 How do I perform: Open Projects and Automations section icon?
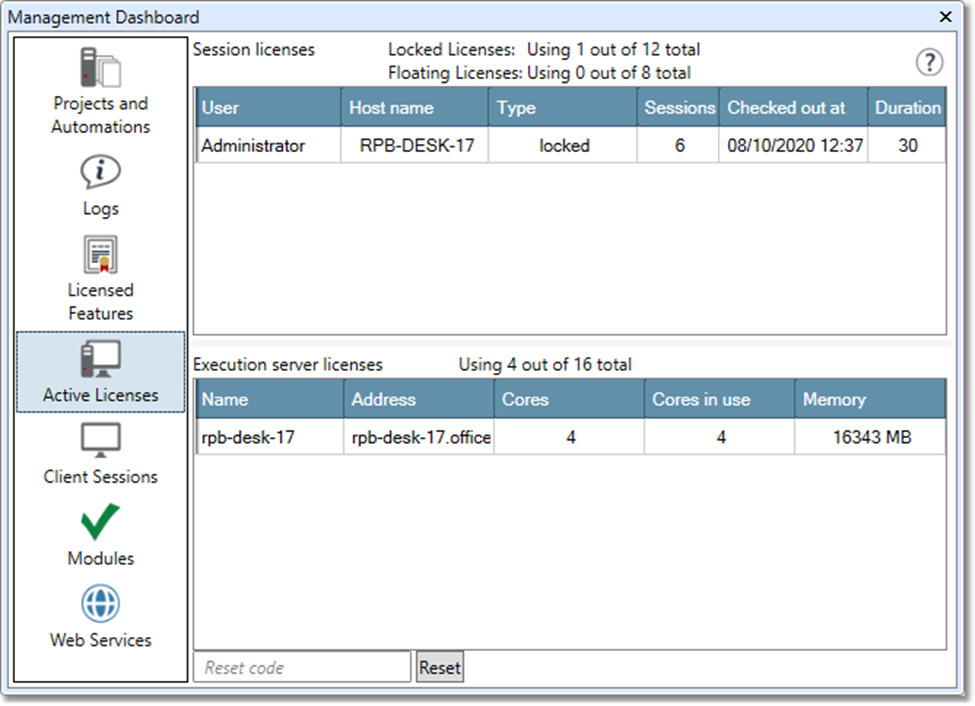pos(100,68)
